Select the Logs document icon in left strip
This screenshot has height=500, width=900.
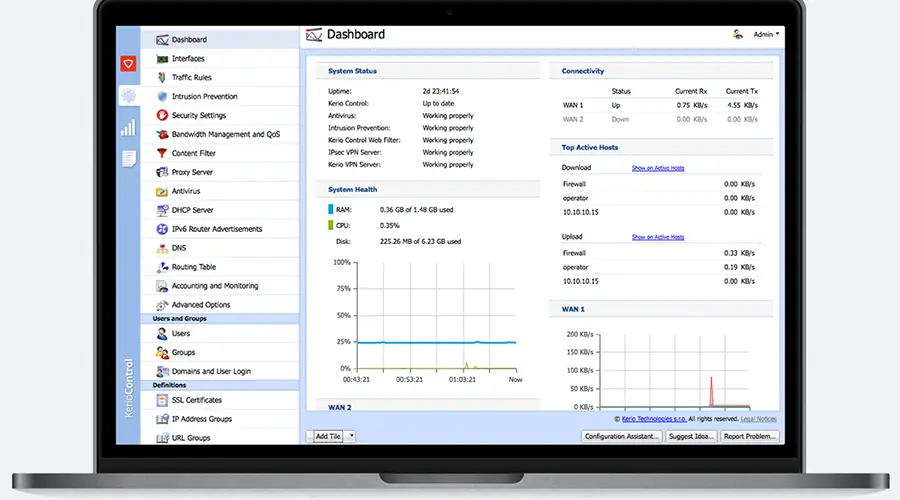(129, 158)
